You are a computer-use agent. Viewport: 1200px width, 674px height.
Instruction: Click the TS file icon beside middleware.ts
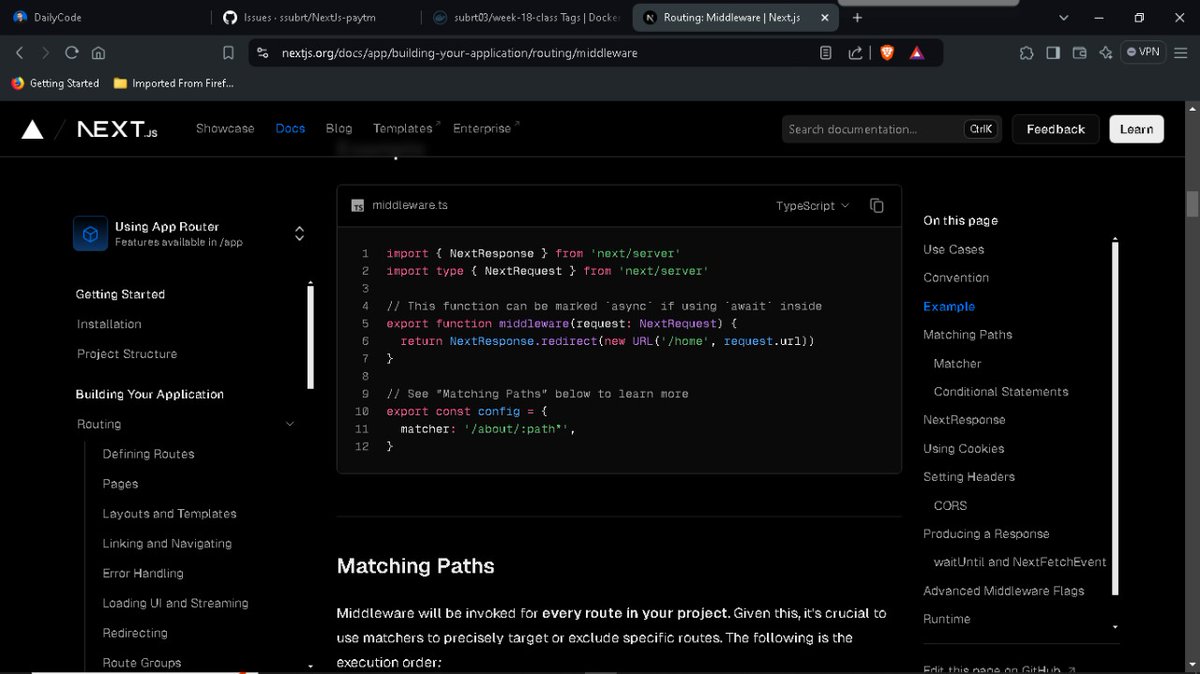[x=358, y=206]
